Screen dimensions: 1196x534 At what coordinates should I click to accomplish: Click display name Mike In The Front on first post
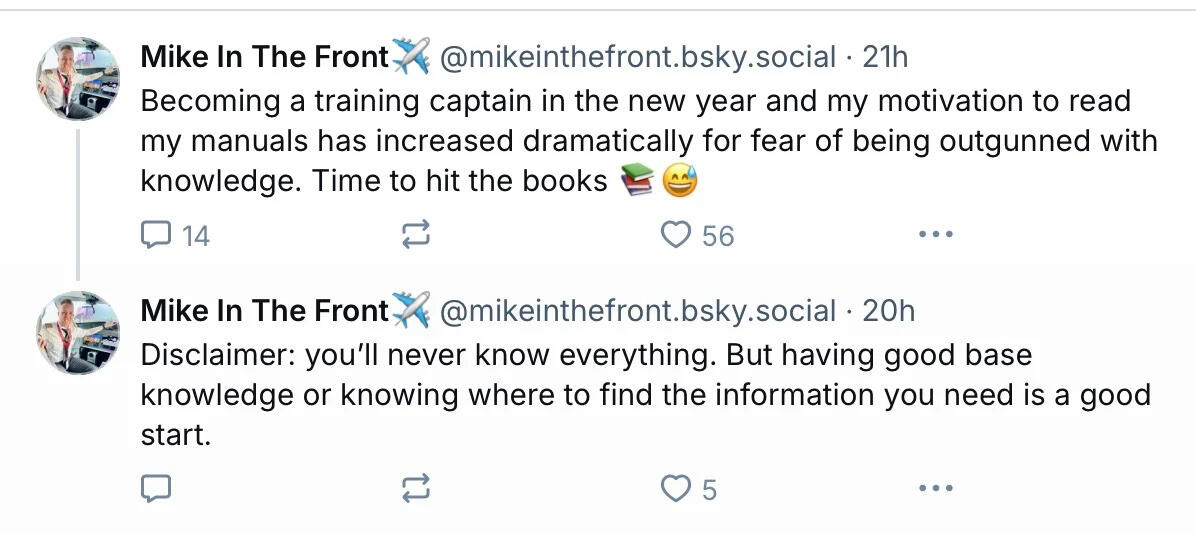264,58
